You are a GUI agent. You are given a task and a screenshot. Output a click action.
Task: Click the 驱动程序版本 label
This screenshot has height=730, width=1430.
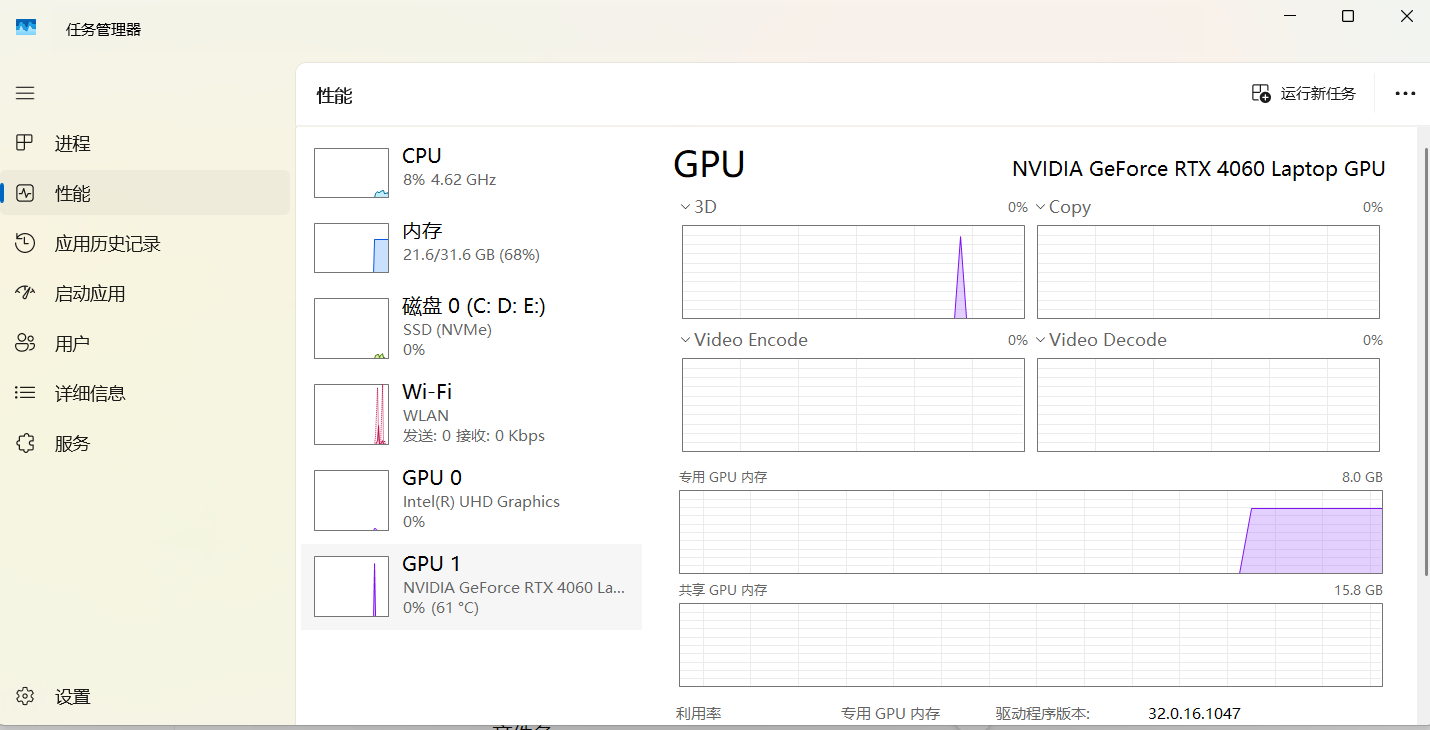(x=1042, y=714)
